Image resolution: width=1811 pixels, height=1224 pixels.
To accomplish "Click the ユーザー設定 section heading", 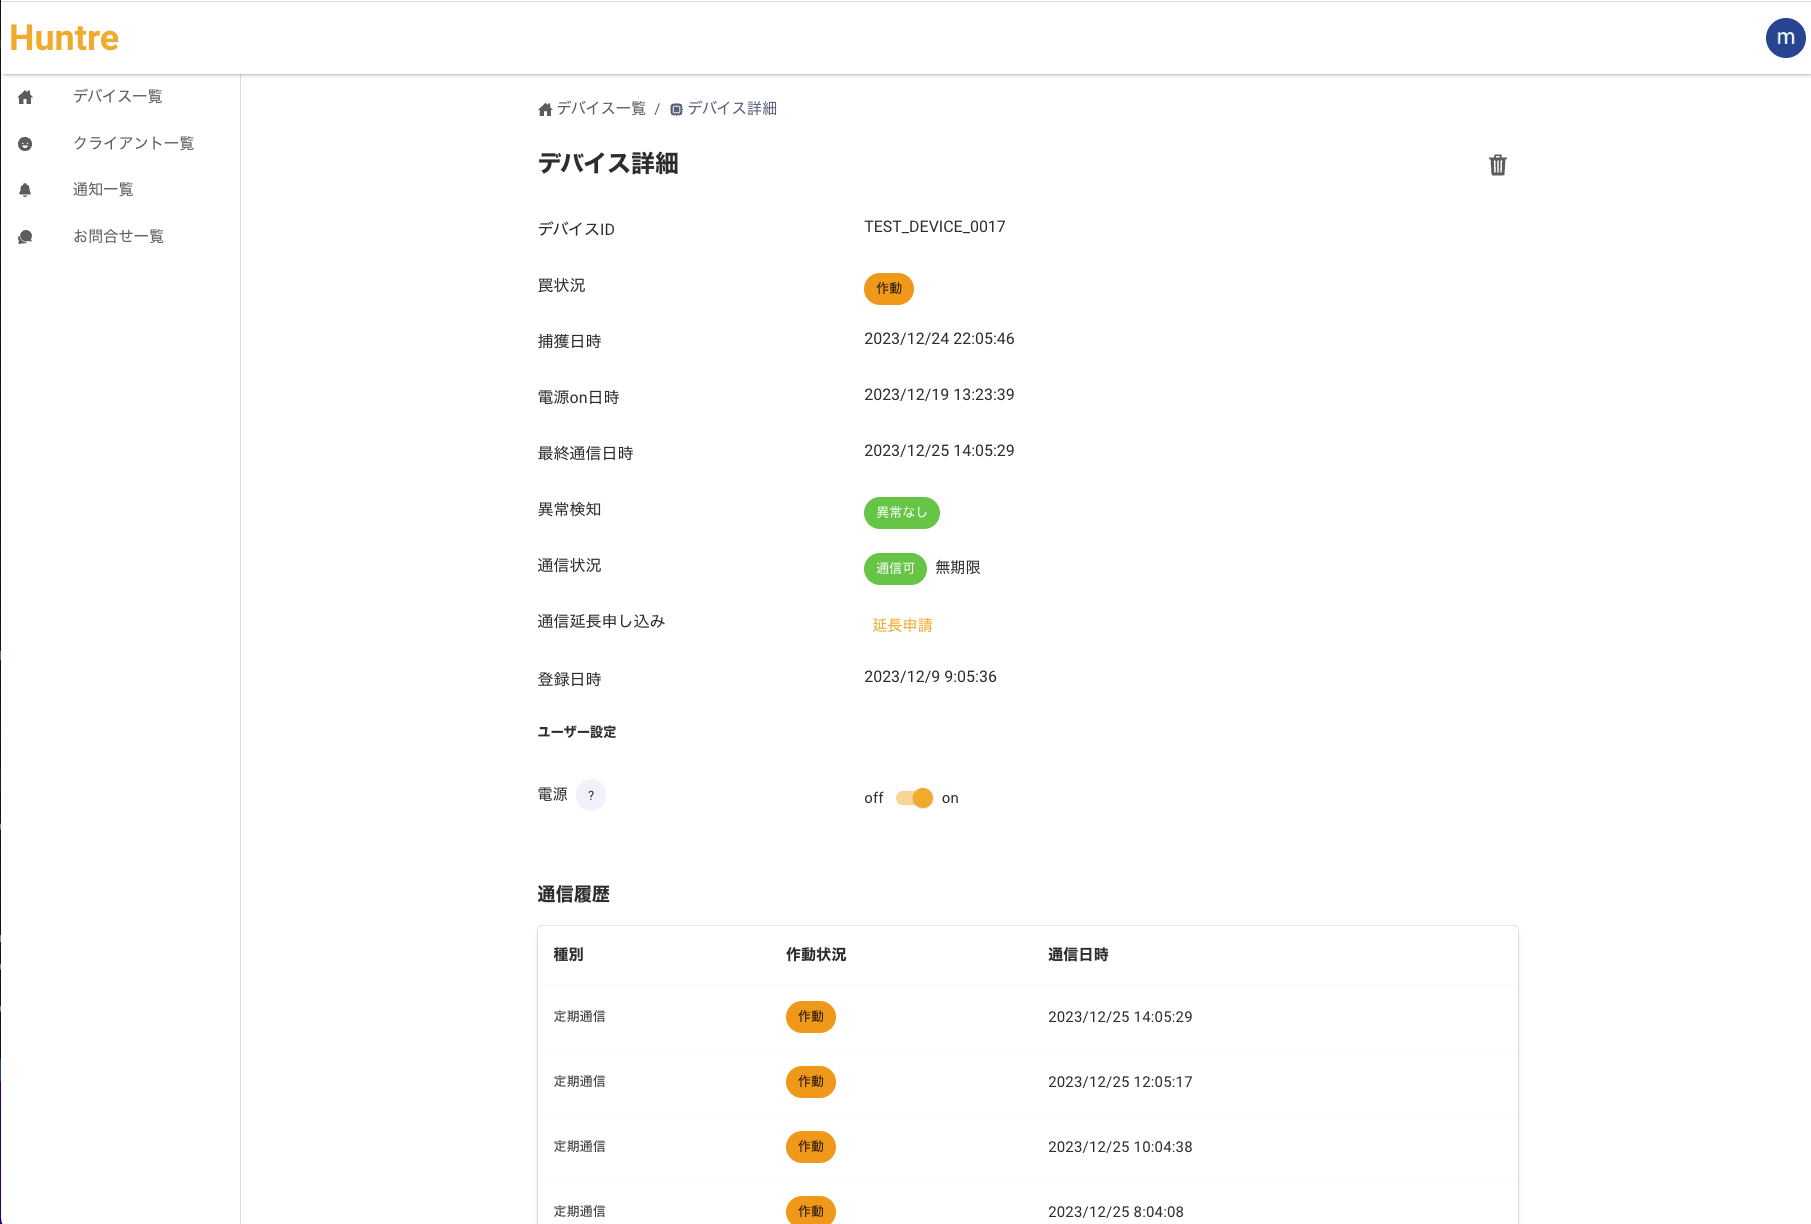I will click(x=577, y=732).
